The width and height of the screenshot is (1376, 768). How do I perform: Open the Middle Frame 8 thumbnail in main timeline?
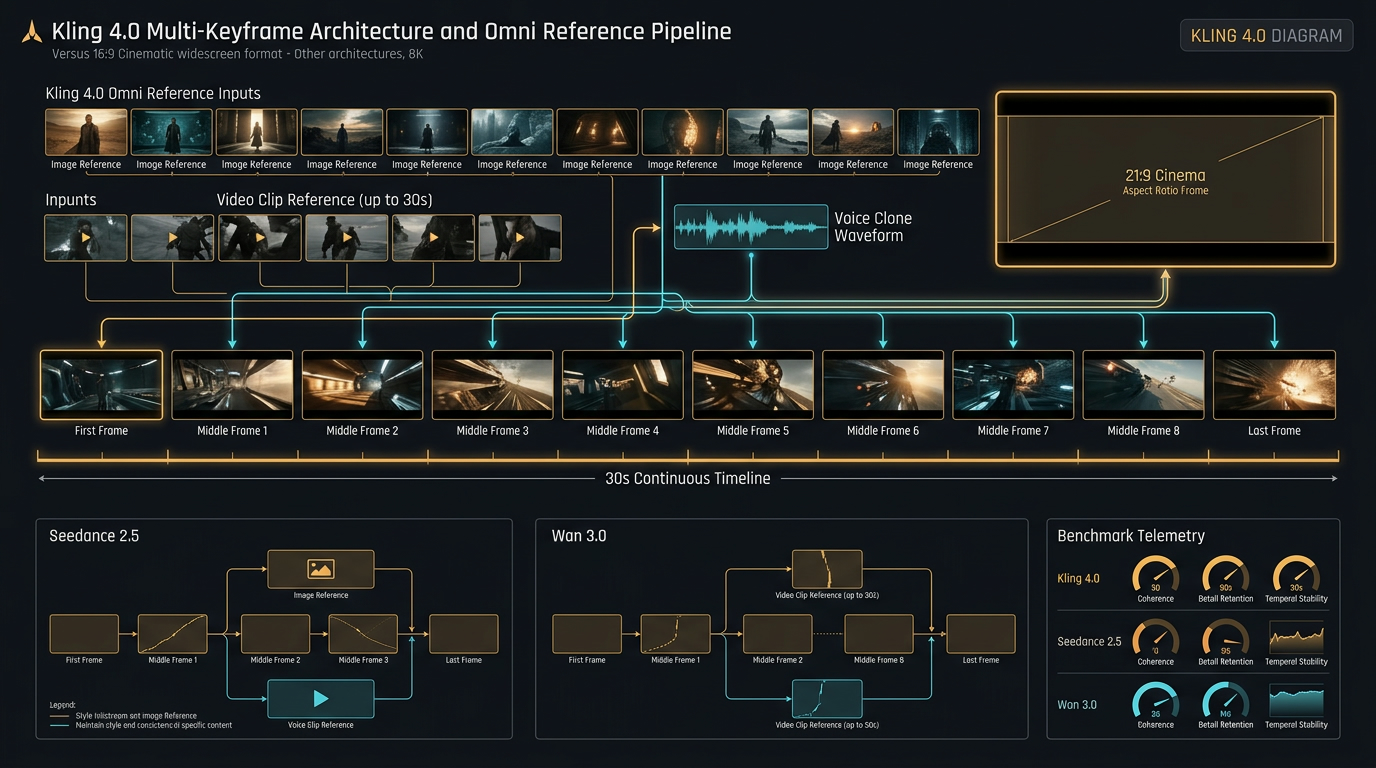[x=1143, y=384]
